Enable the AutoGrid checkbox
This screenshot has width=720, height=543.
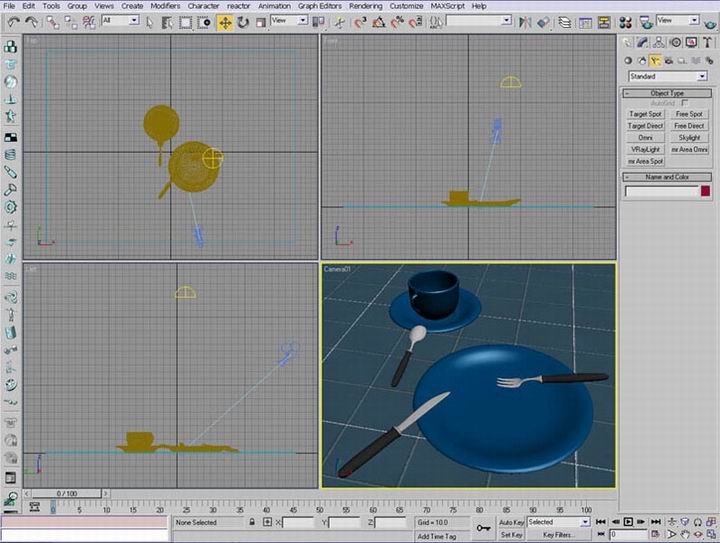point(684,103)
